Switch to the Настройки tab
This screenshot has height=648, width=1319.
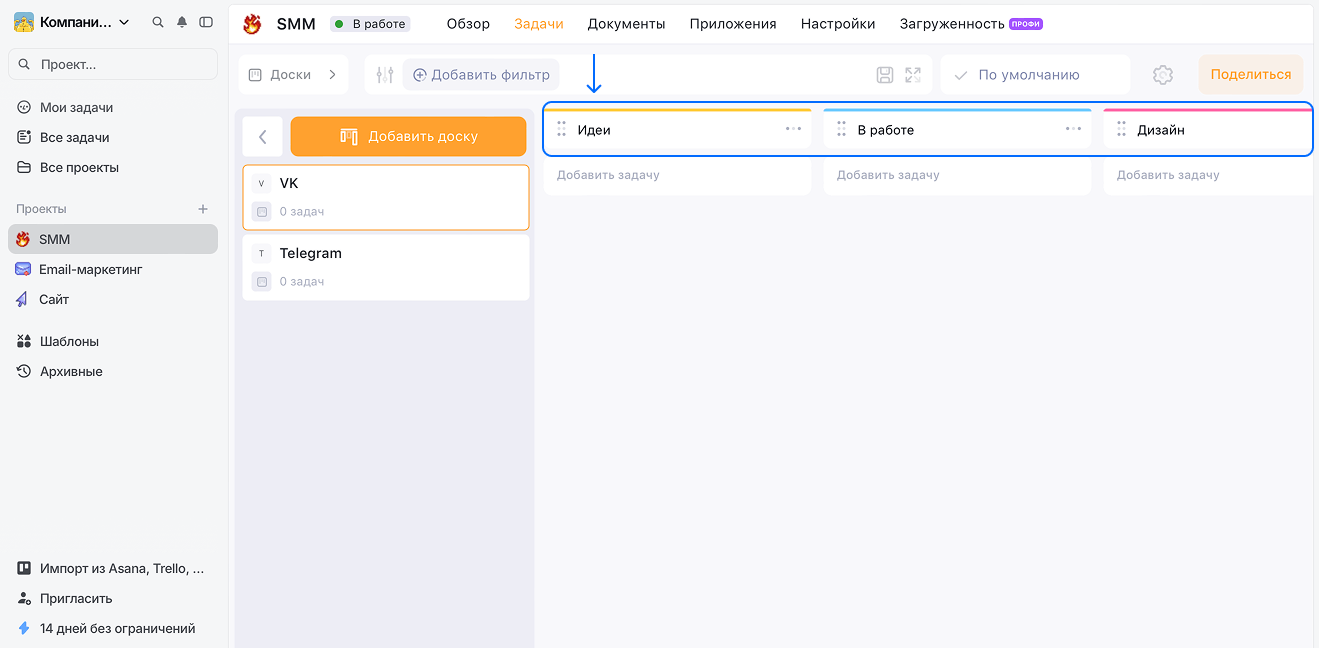pos(838,24)
